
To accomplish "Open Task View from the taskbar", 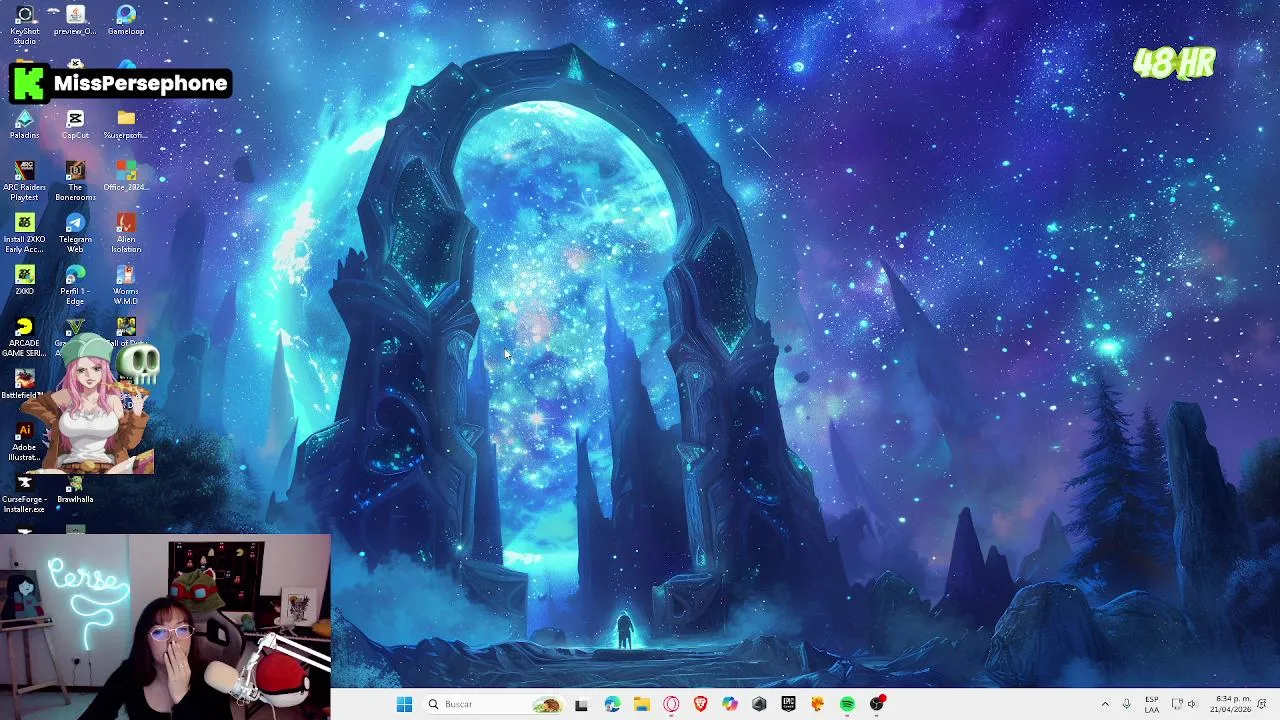I will pos(581,704).
